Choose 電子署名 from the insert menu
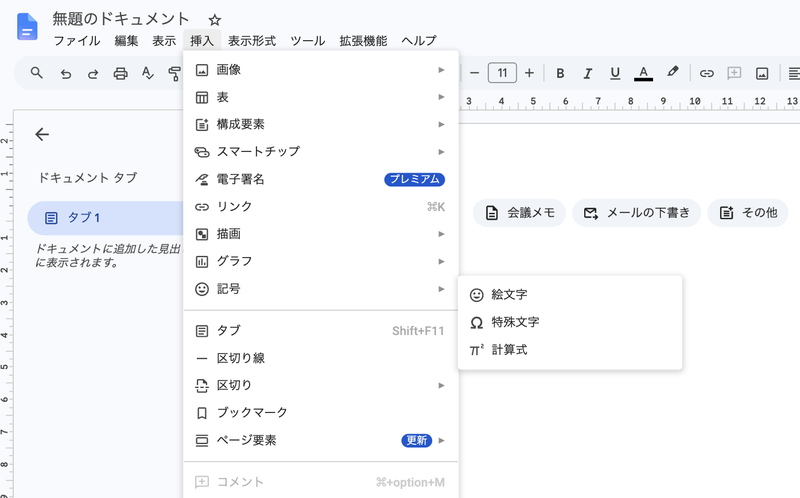 [x=321, y=179]
